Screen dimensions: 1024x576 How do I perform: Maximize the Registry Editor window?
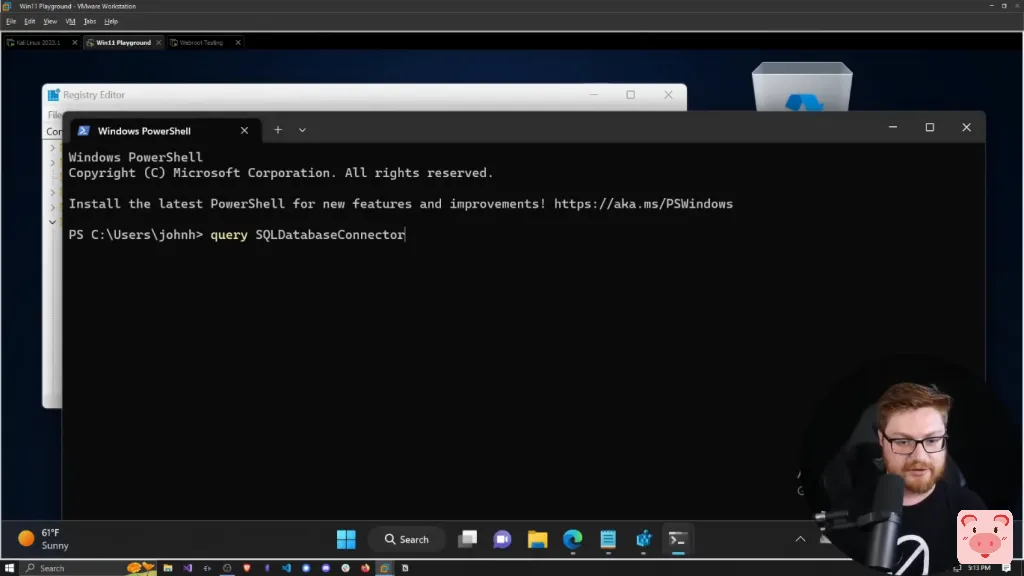click(631, 95)
